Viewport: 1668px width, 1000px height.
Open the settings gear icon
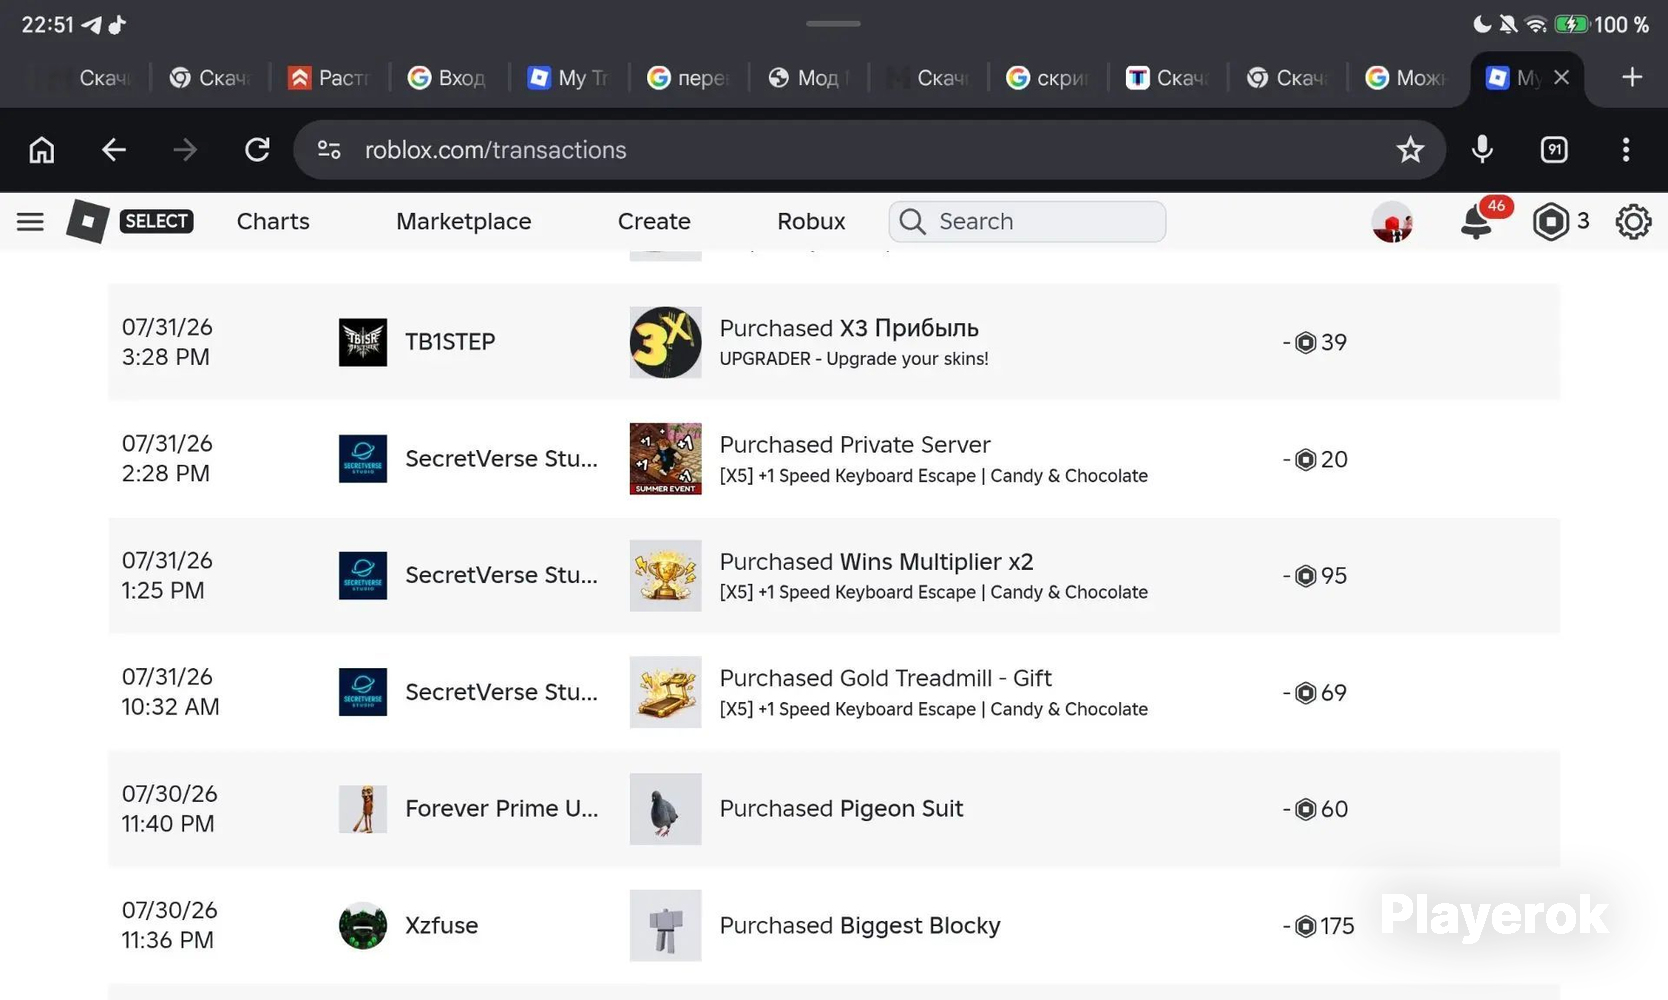pyautogui.click(x=1633, y=221)
